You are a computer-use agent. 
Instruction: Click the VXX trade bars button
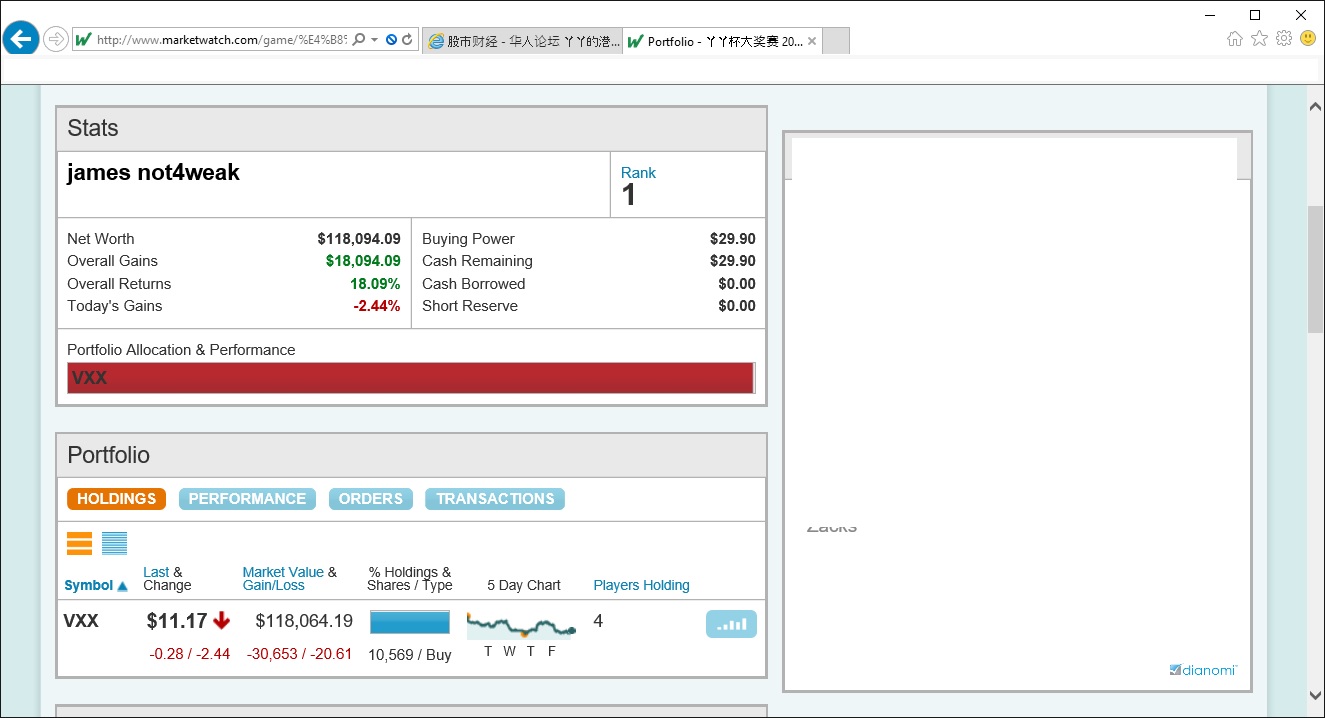pyautogui.click(x=731, y=624)
